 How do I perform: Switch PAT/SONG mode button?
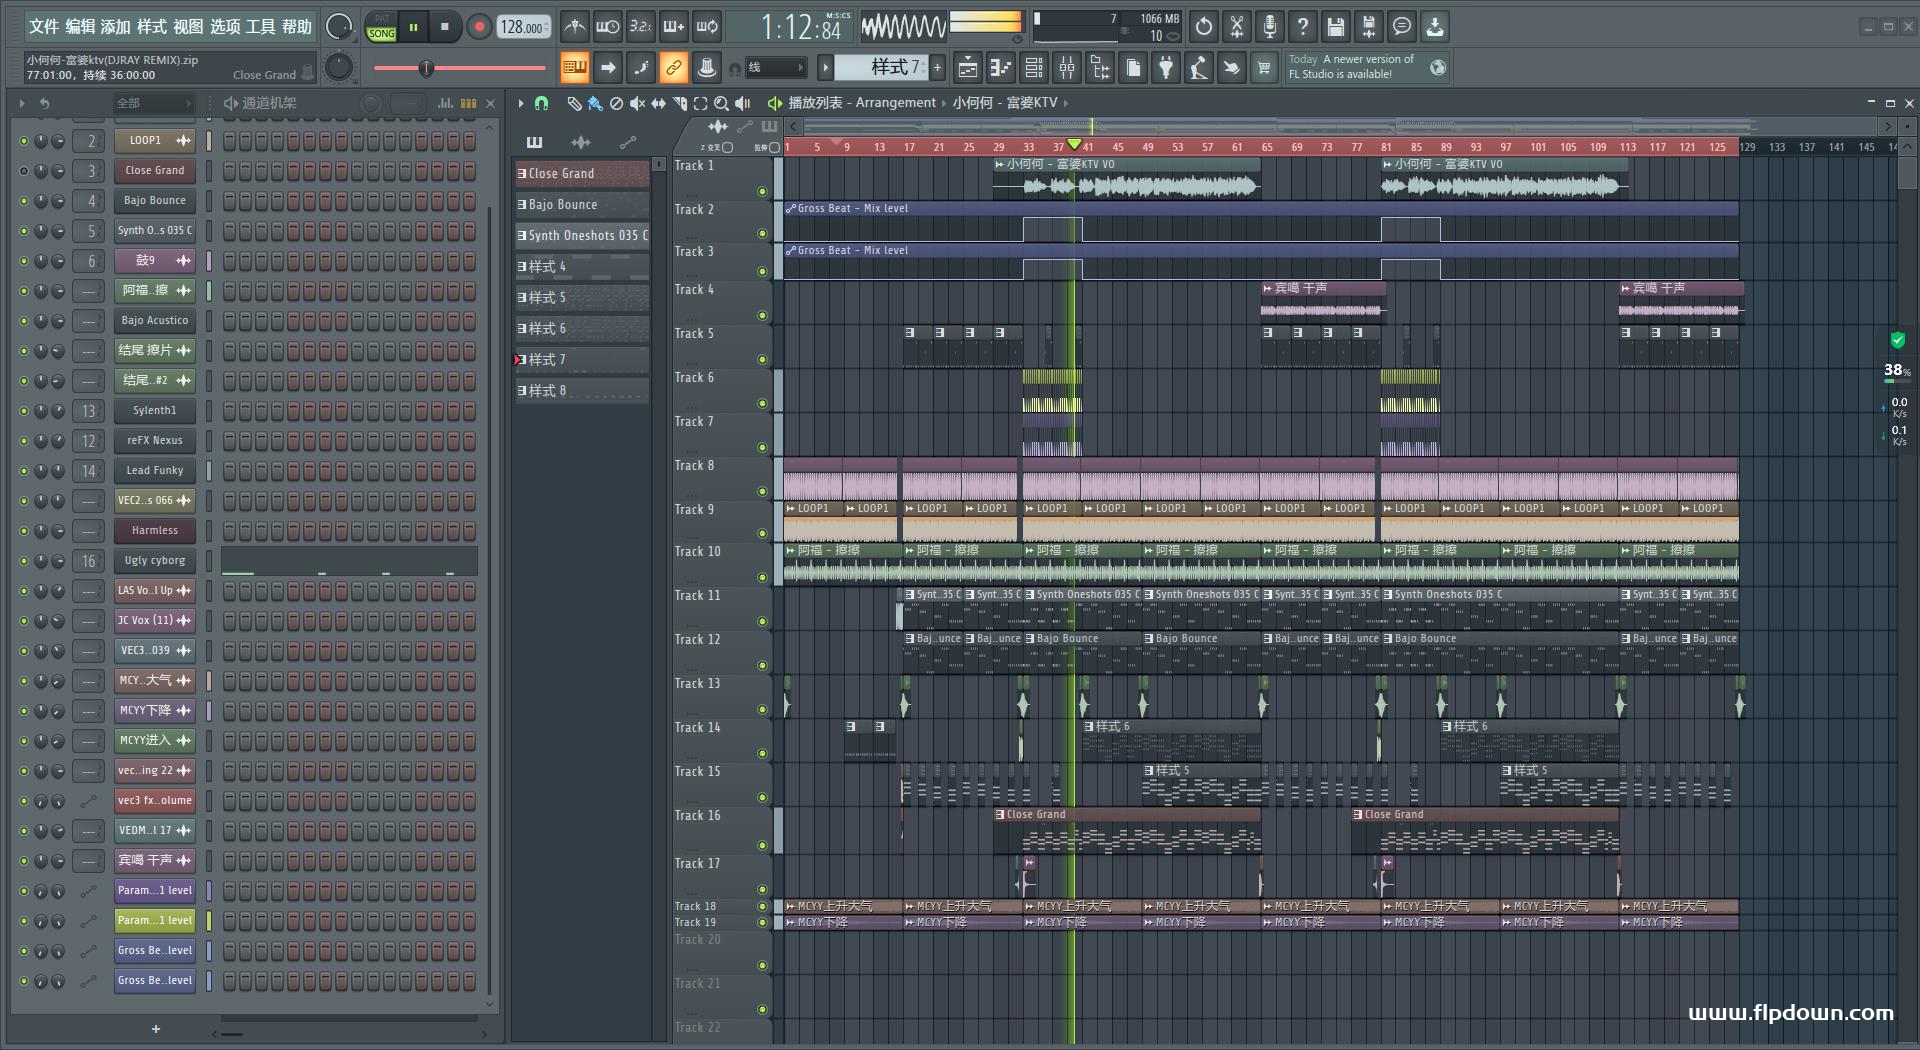[x=381, y=27]
